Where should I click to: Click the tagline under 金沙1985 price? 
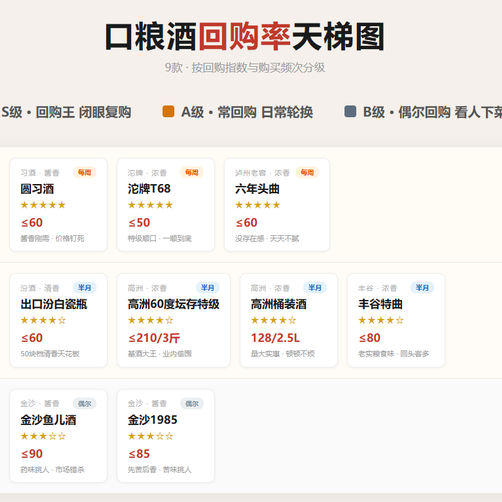coord(160,470)
